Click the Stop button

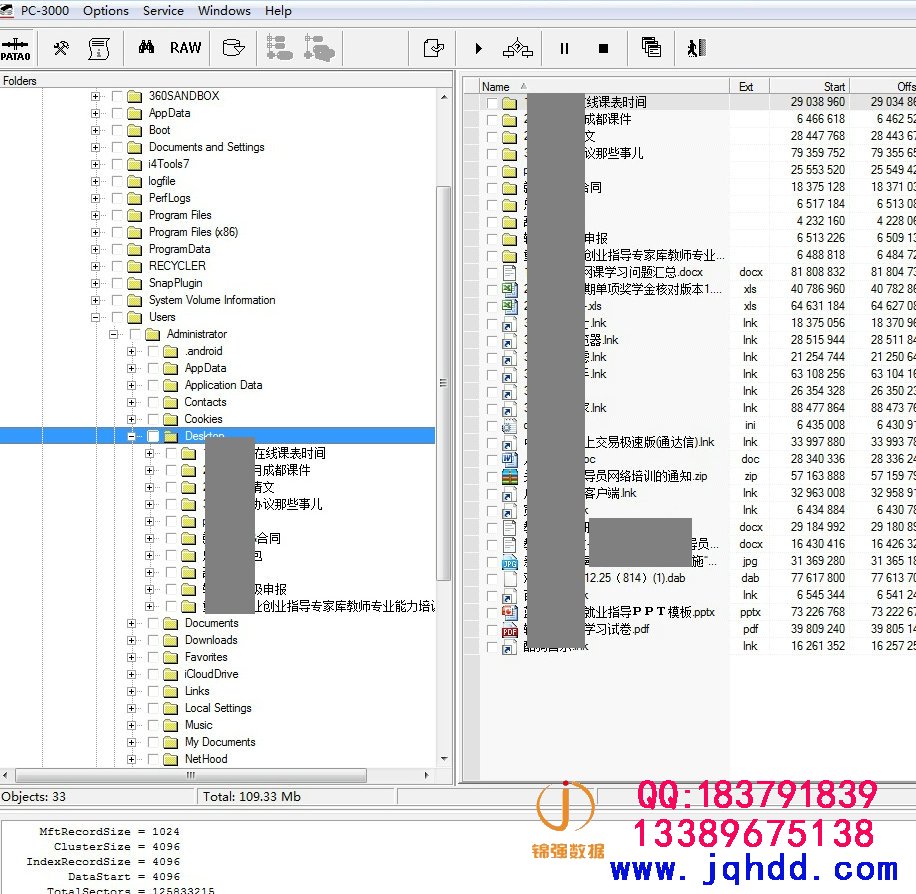point(603,48)
